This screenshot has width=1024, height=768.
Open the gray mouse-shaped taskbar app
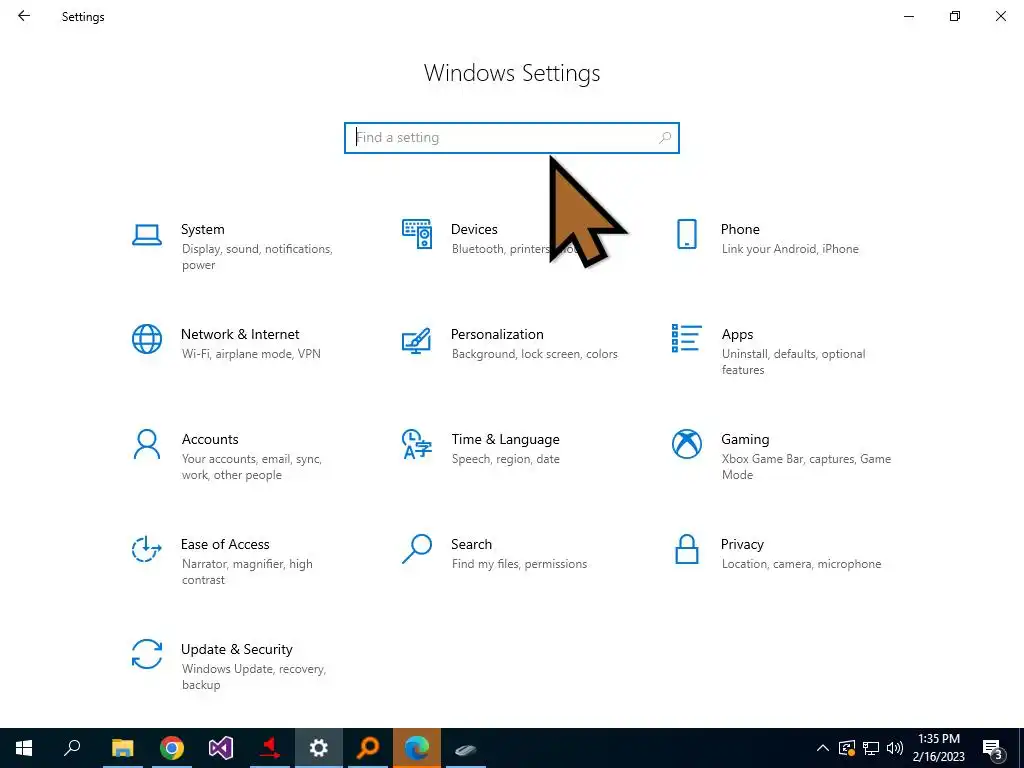coord(466,749)
